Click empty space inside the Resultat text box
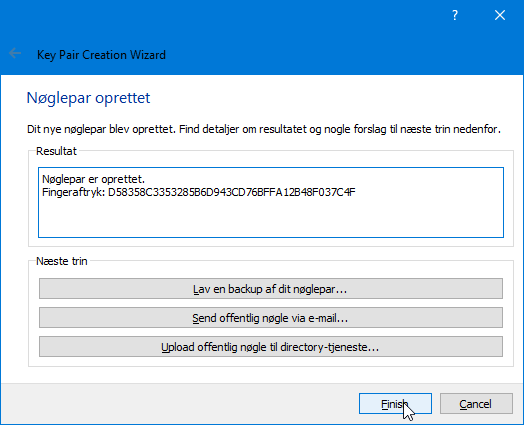The width and height of the screenshot is (524, 425). click(x=271, y=217)
